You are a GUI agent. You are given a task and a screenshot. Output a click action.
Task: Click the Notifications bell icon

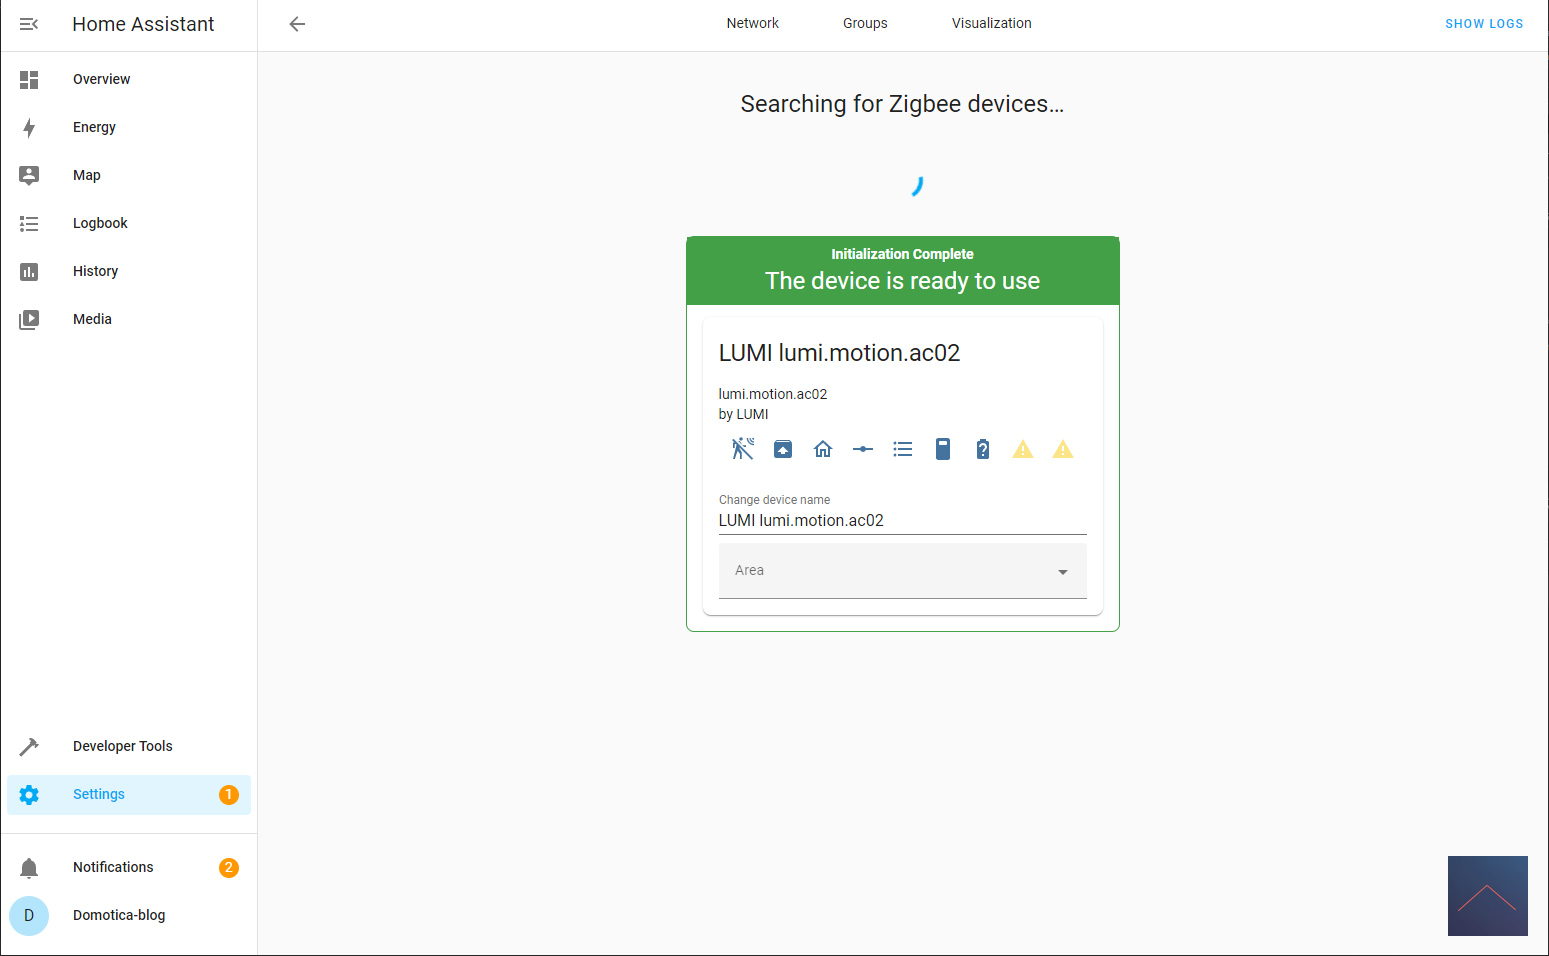pyautogui.click(x=29, y=867)
